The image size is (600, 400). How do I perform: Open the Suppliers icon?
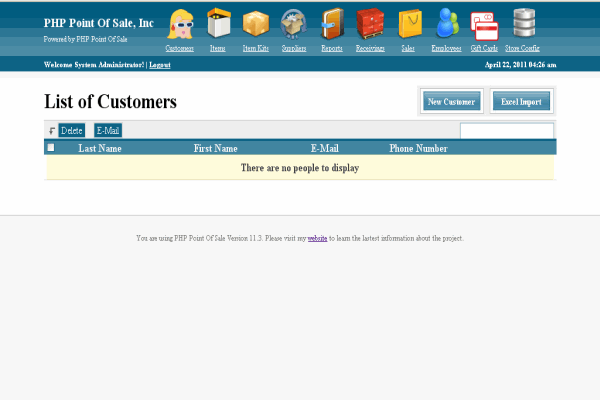(293, 24)
